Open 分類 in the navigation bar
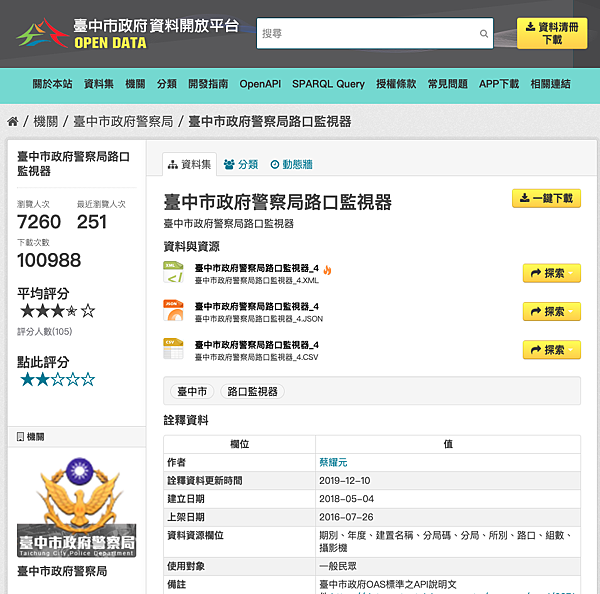This screenshot has width=600, height=594. tap(167, 84)
